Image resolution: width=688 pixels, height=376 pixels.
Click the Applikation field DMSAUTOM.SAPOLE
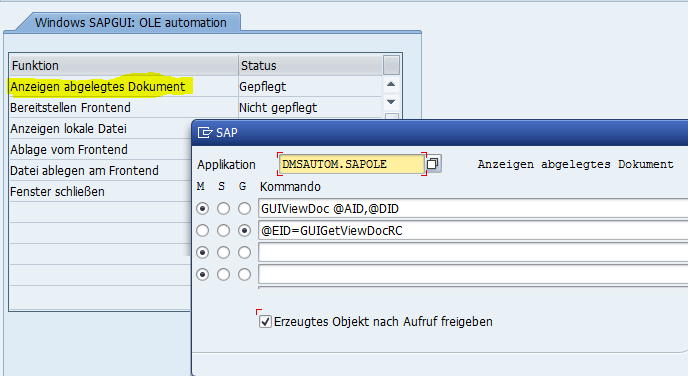[x=352, y=164]
